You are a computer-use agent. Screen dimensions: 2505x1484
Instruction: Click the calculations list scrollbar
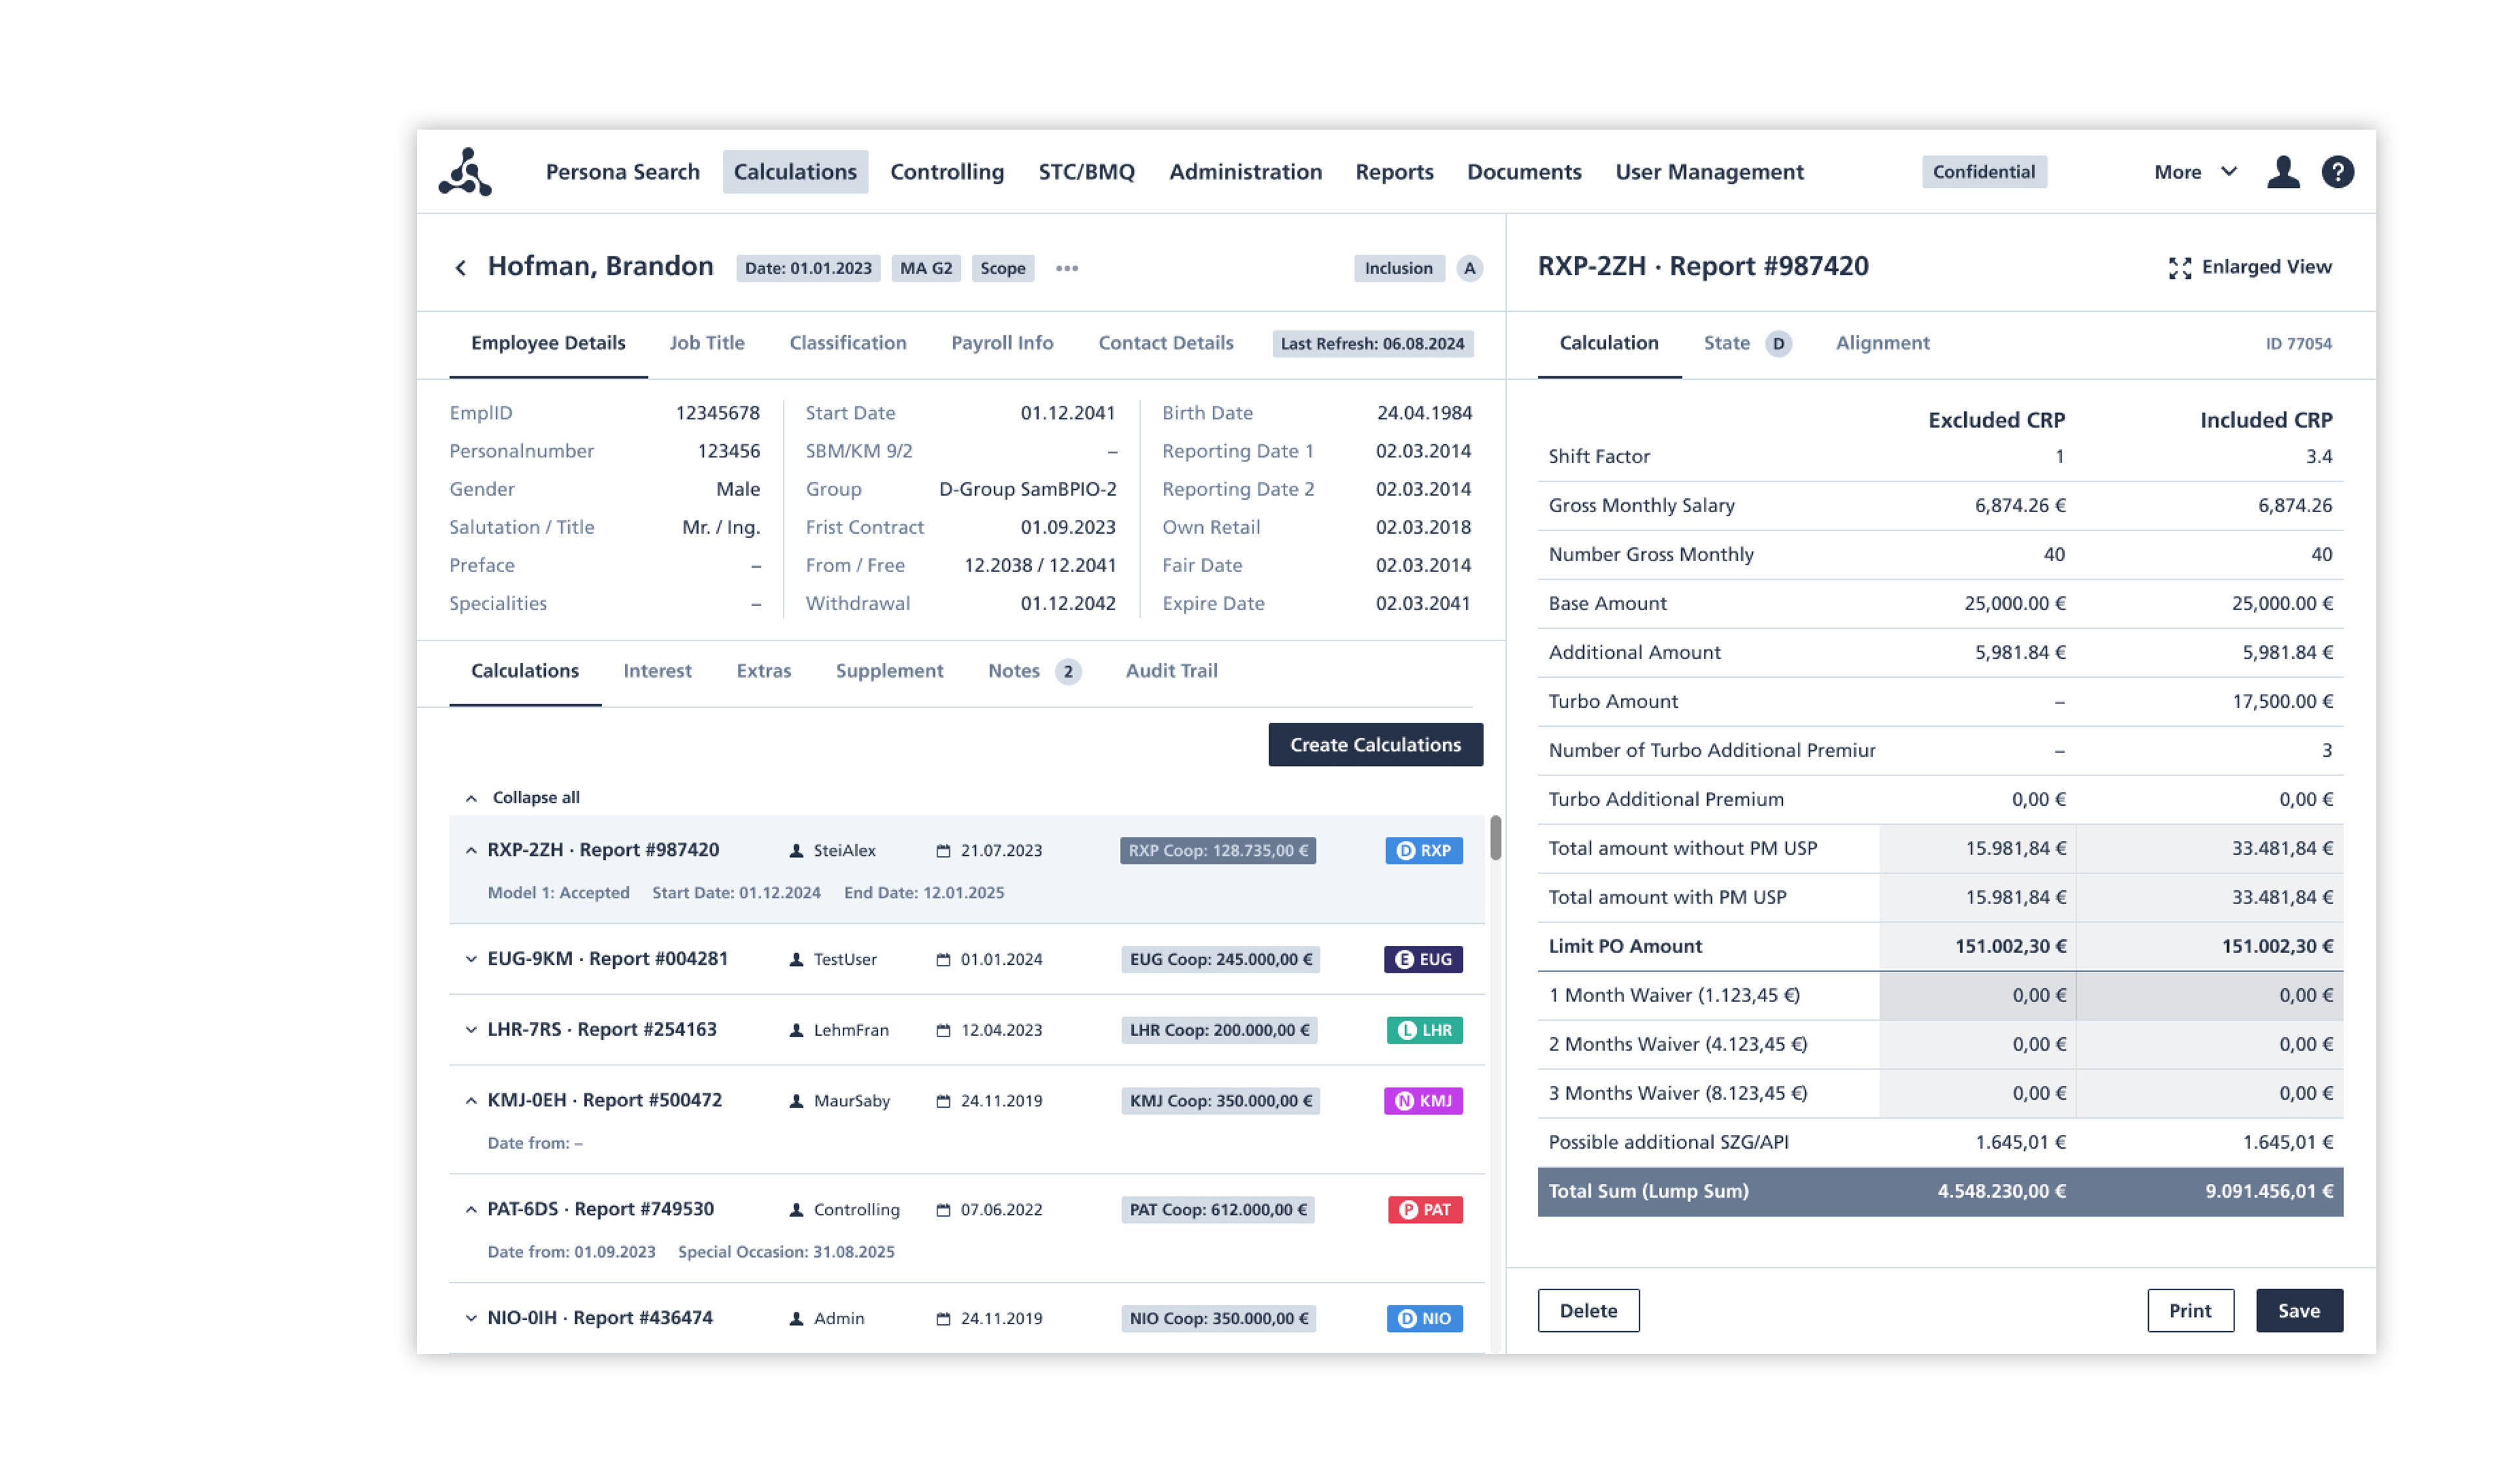pos(1495,838)
